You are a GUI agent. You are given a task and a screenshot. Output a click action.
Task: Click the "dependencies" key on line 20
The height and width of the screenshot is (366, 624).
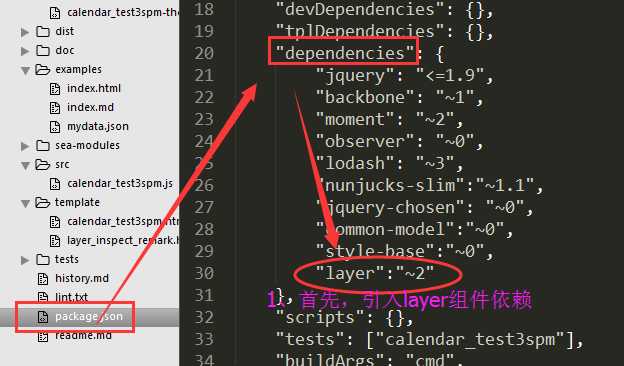(345, 53)
